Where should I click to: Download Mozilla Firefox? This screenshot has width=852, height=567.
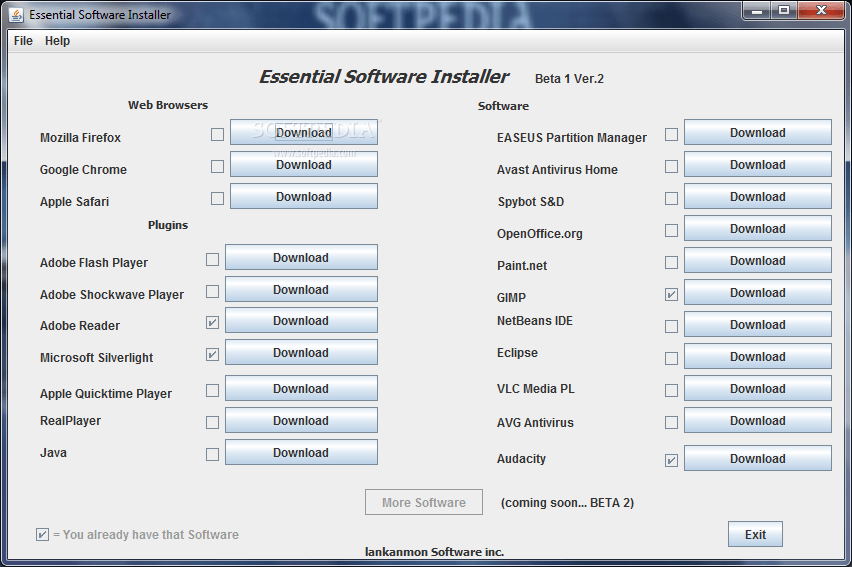click(304, 132)
